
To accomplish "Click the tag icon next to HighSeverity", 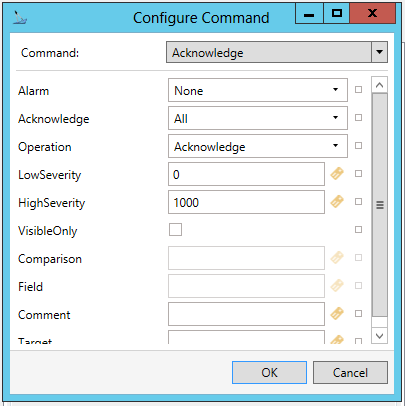I will 337,202.
